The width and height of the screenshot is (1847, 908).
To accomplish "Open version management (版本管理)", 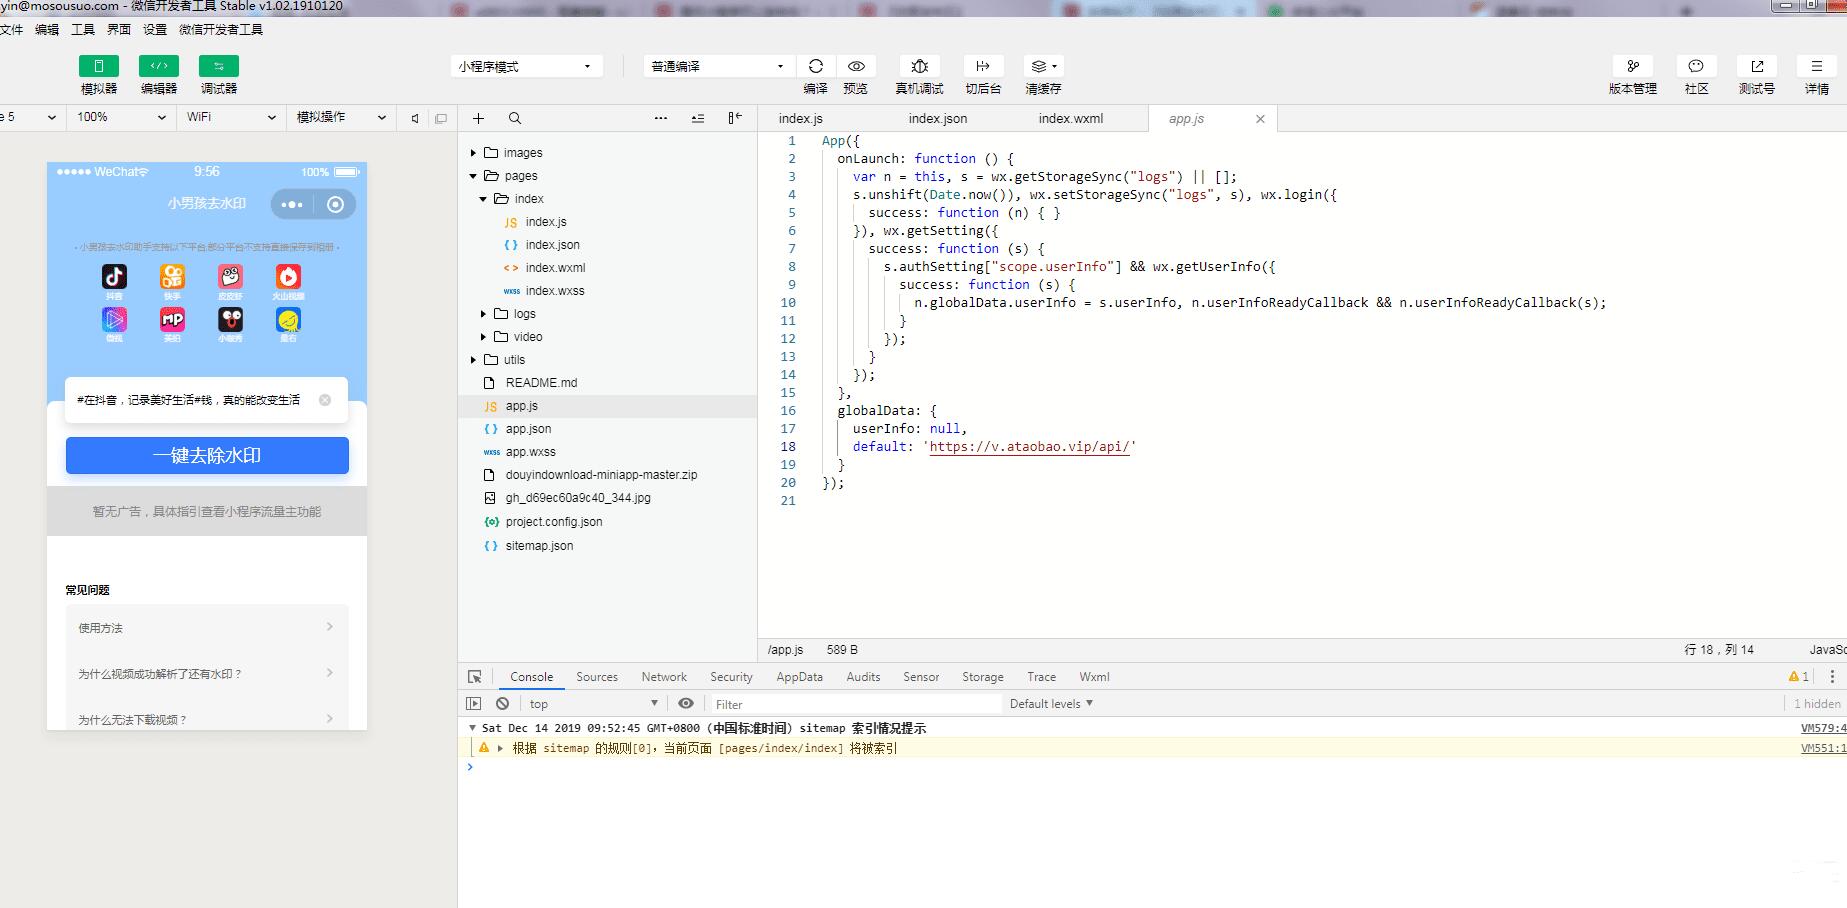I will click(x=1632, y=66).
